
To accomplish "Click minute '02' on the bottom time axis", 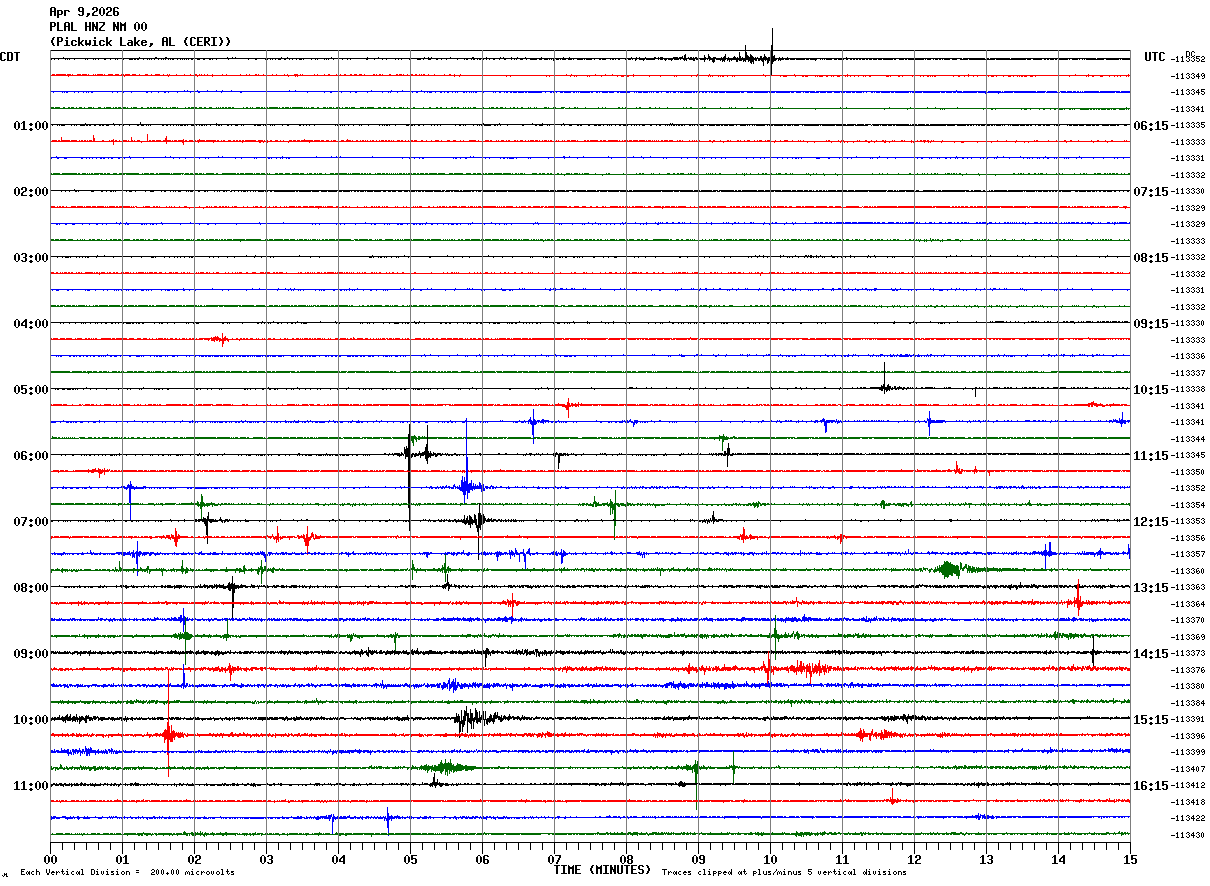I will (194, 859).
